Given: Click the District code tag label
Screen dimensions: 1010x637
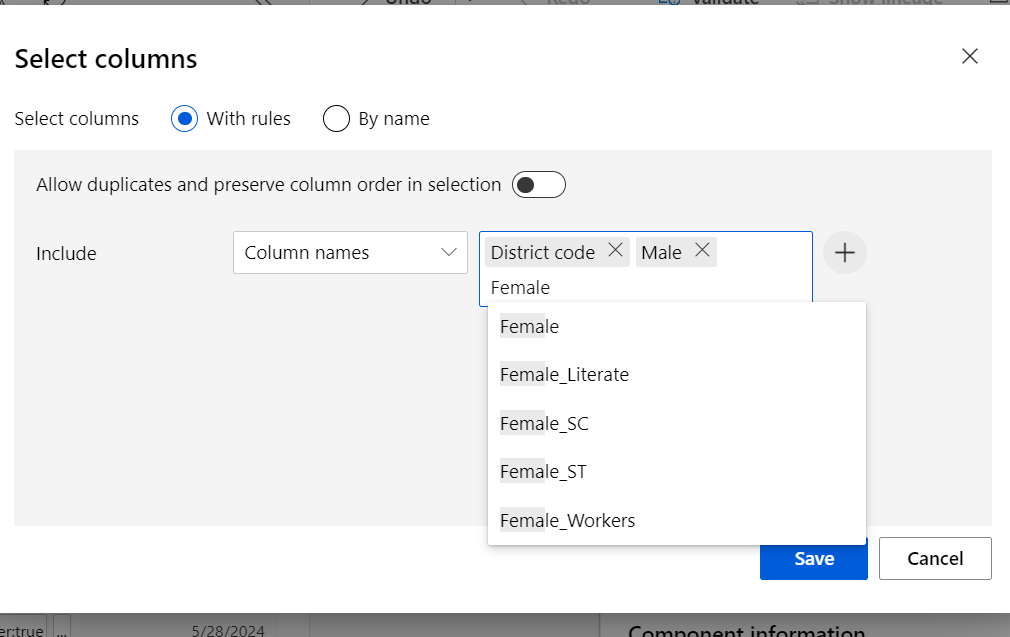Looking at the screenshot, I should [543, 253].
